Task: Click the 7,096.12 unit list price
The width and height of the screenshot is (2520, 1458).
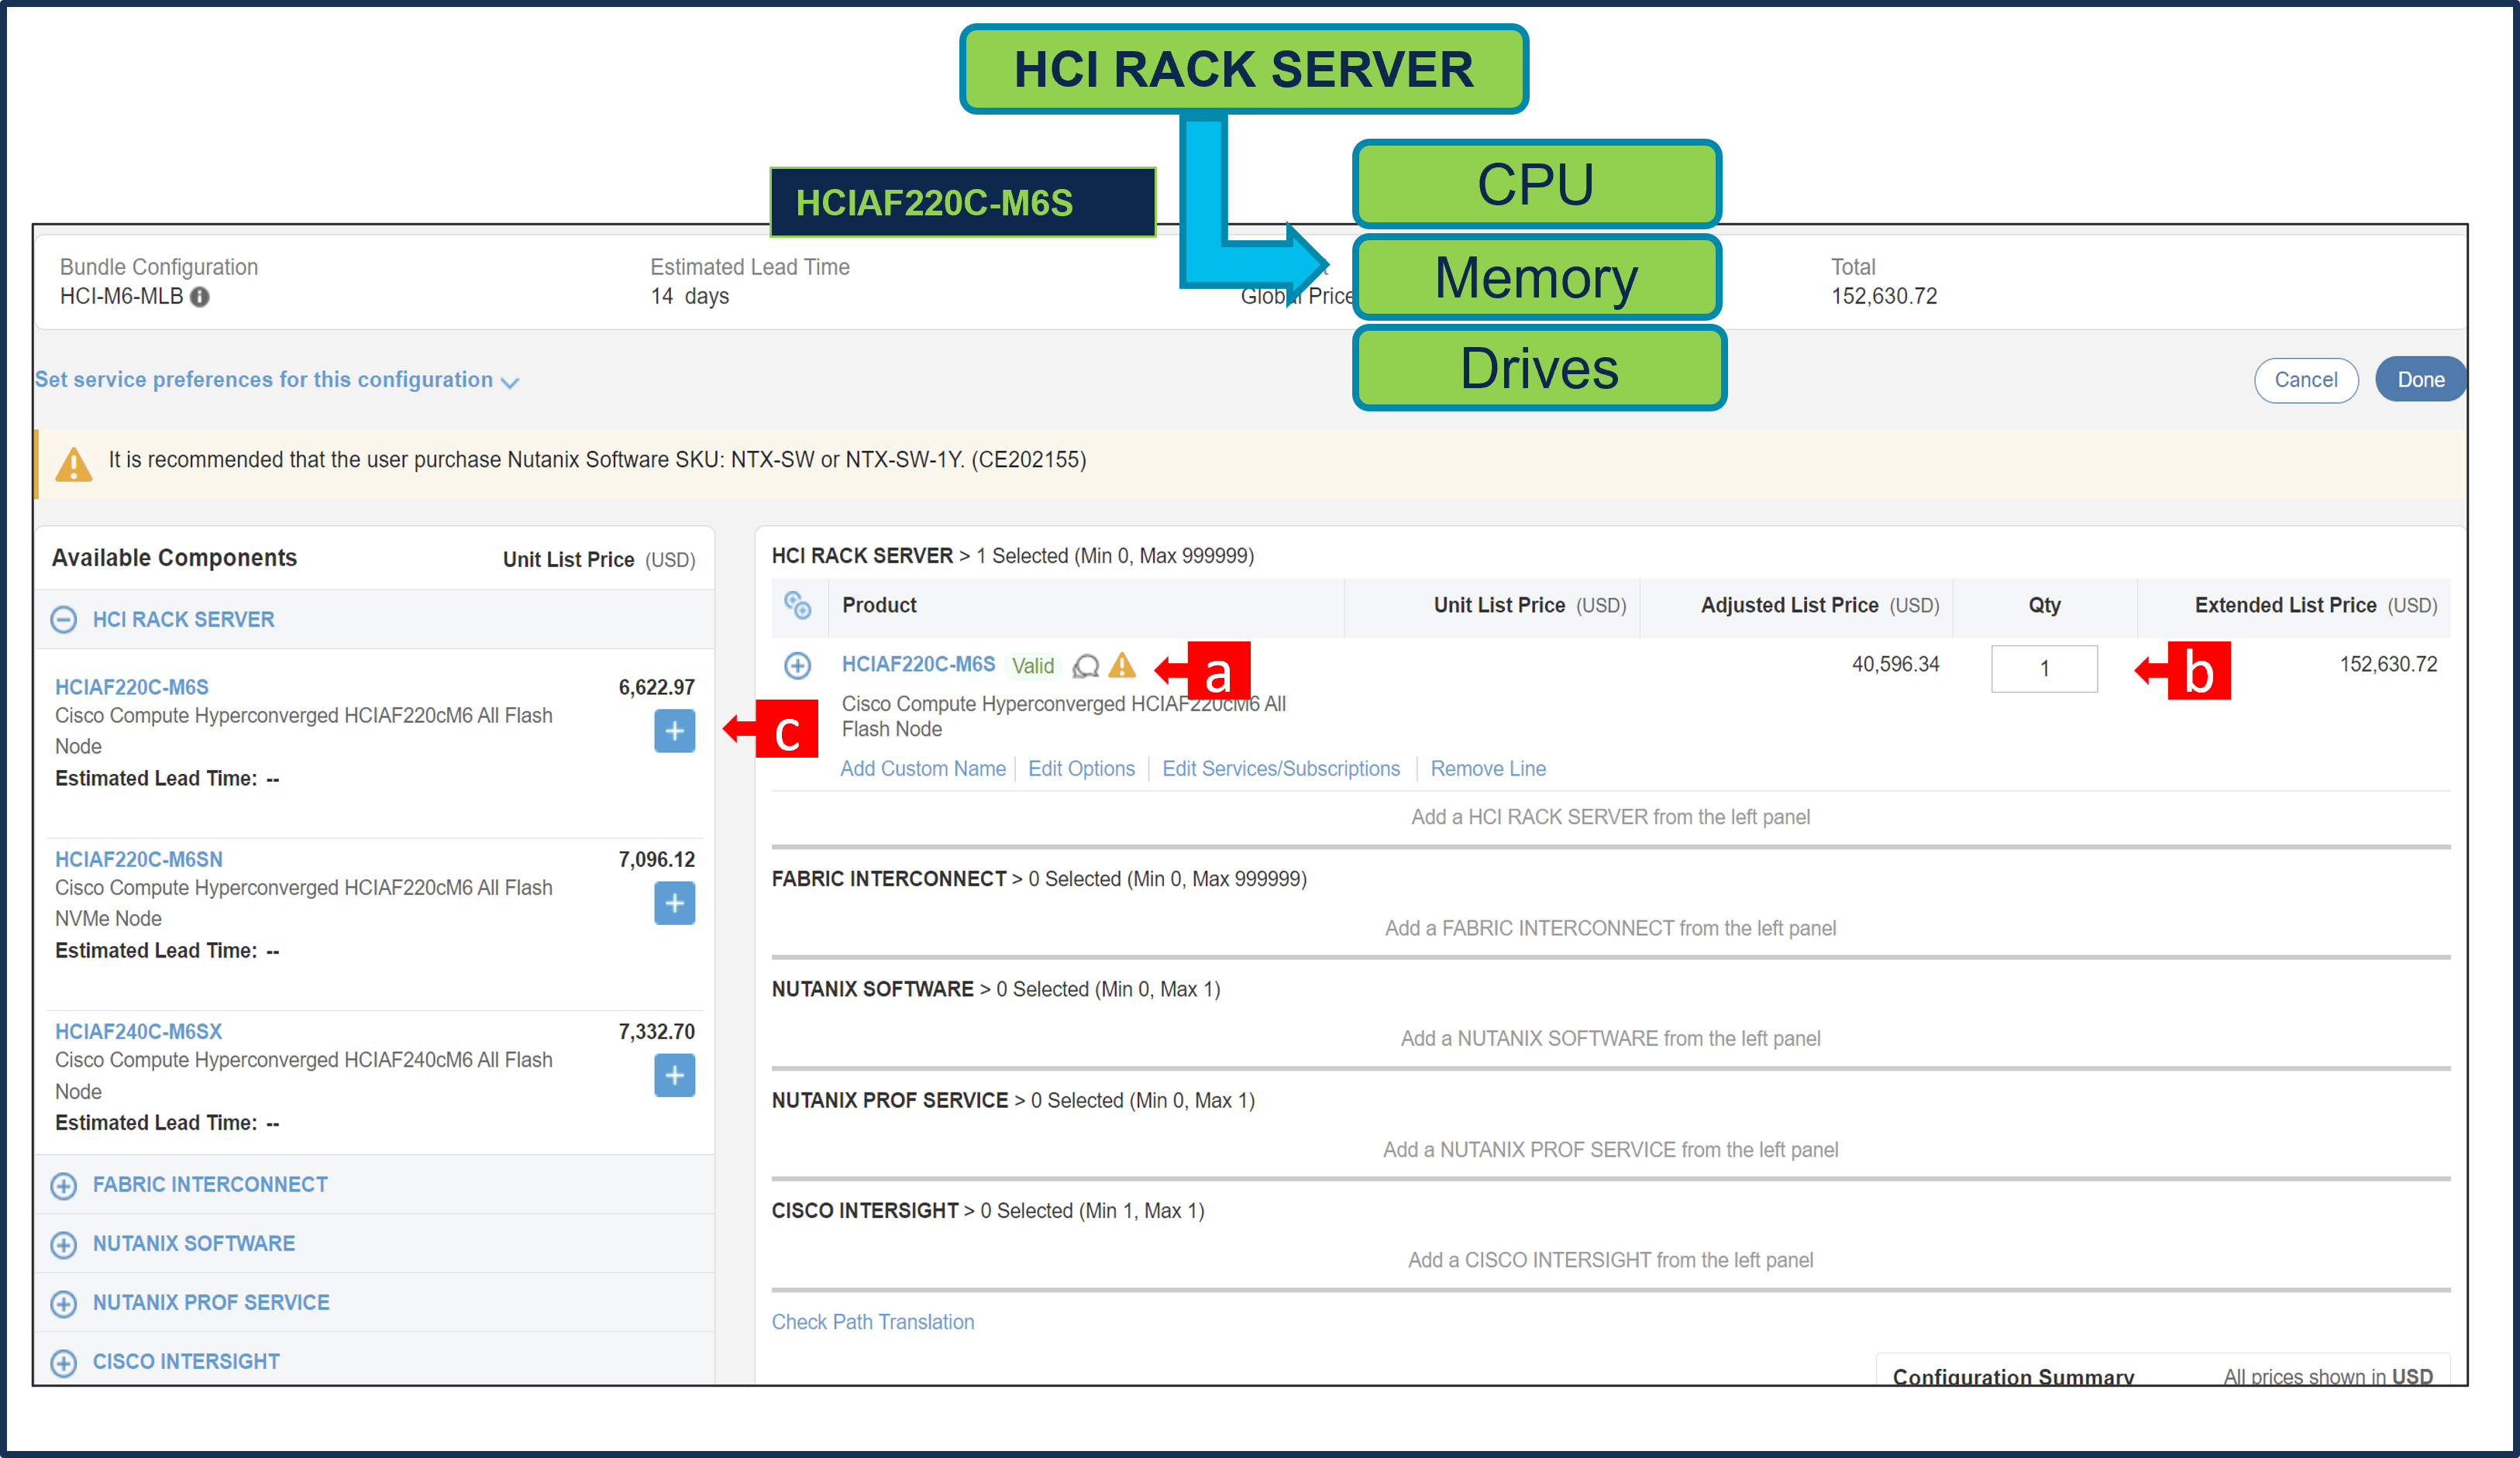Action: [657, 859]
